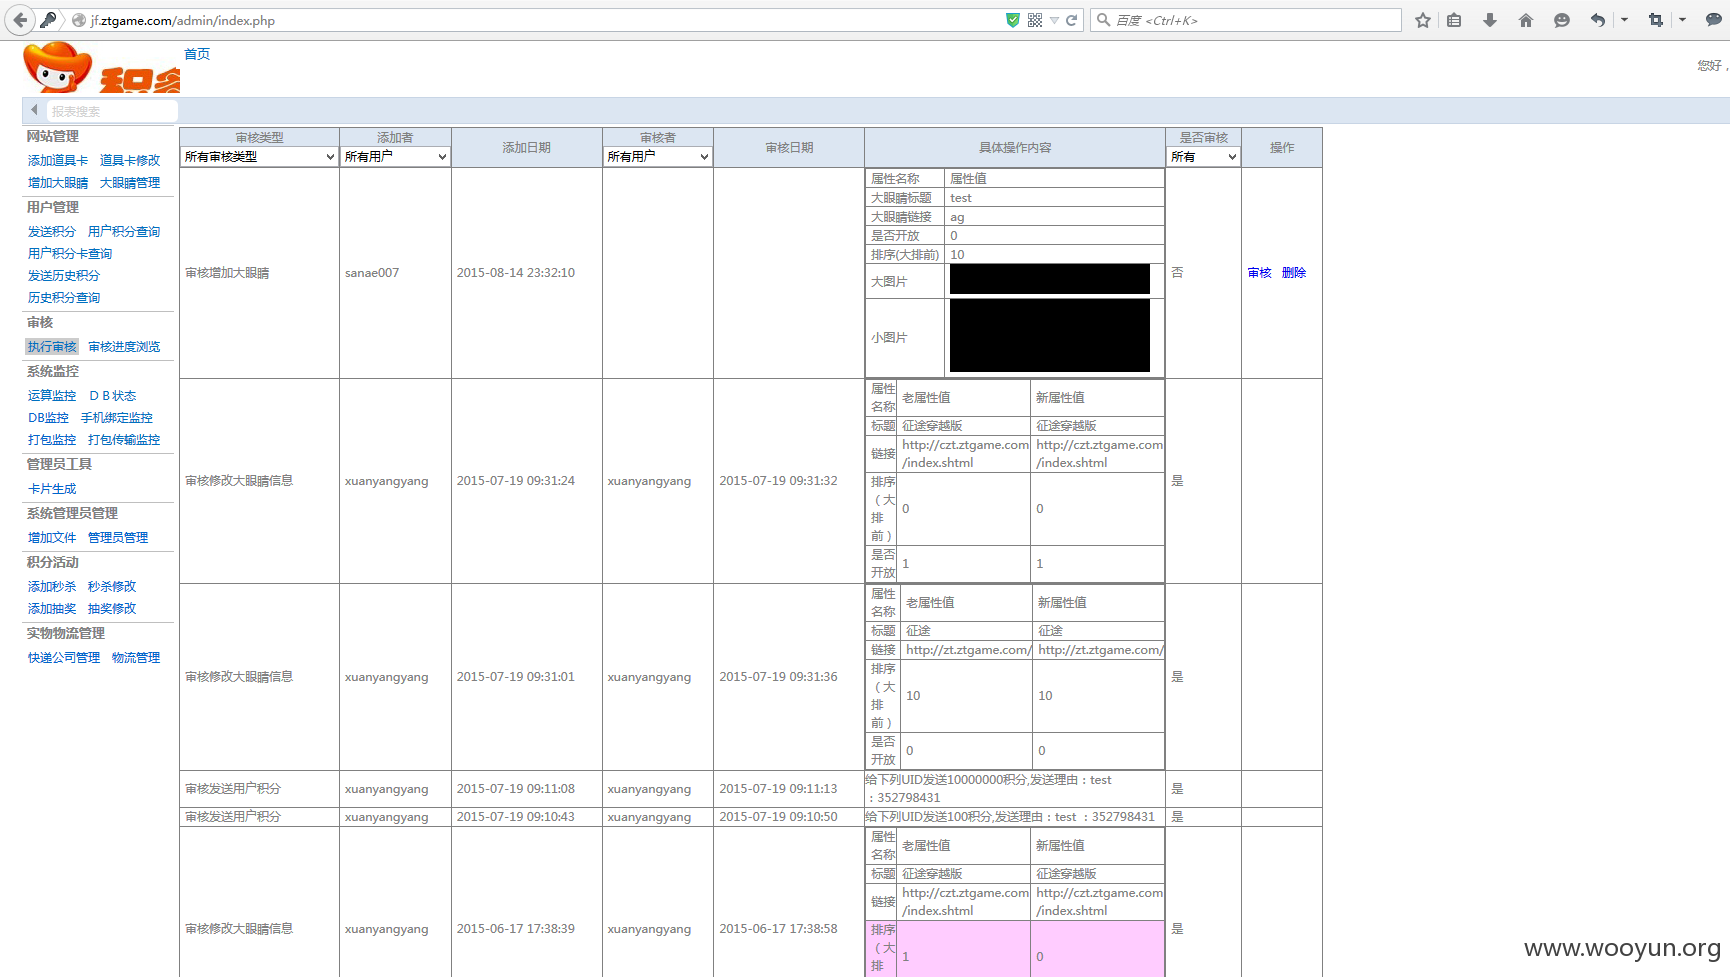Go to browser home page icon

pos(1526,20)
